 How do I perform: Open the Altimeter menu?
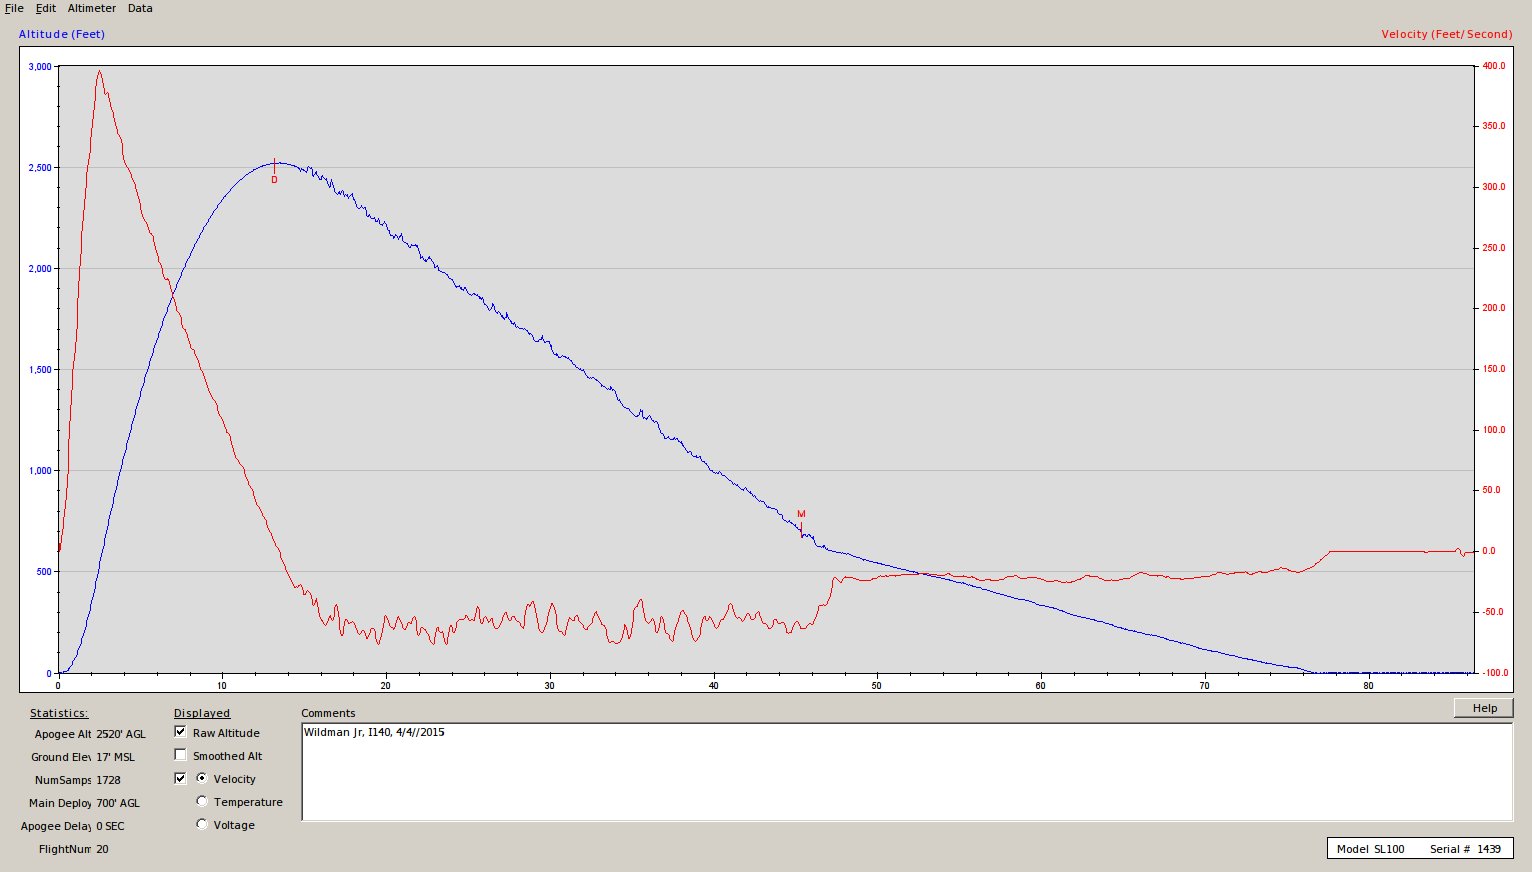(x=92, y=8)
